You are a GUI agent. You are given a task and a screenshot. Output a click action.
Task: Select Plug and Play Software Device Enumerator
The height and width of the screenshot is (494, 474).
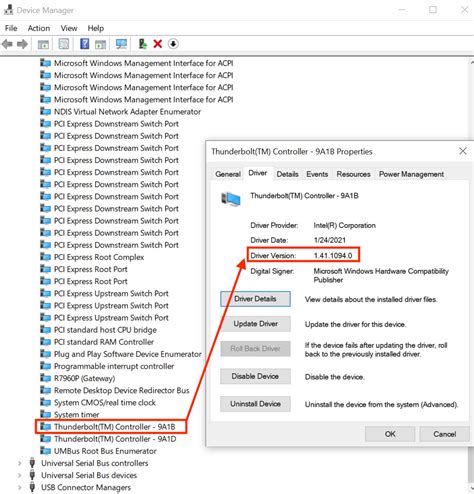click(128, 354)
